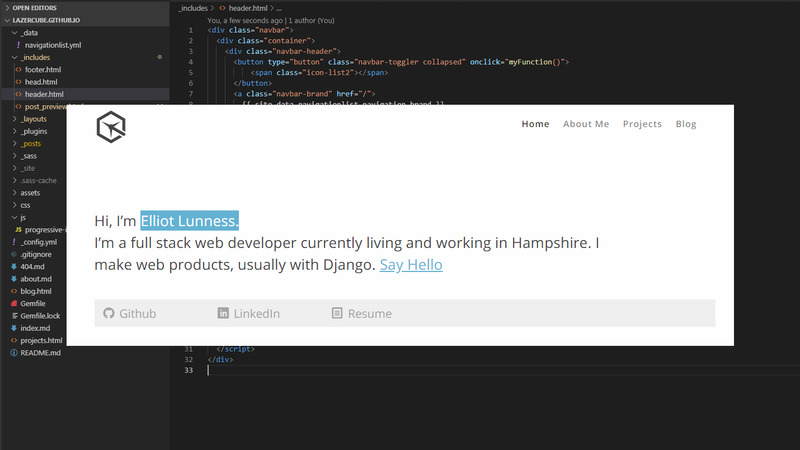Click the projects.html file icon
The width and height of the screenshot is (800, 450).
14,340
